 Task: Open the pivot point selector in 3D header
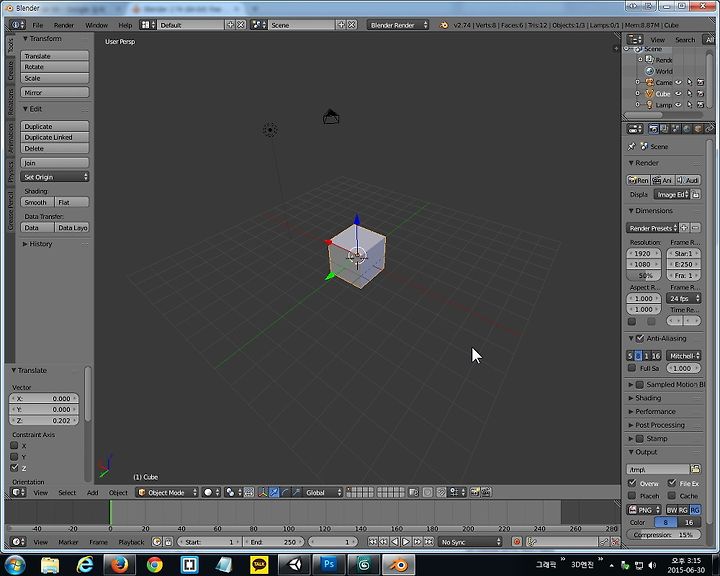point(233,492)
